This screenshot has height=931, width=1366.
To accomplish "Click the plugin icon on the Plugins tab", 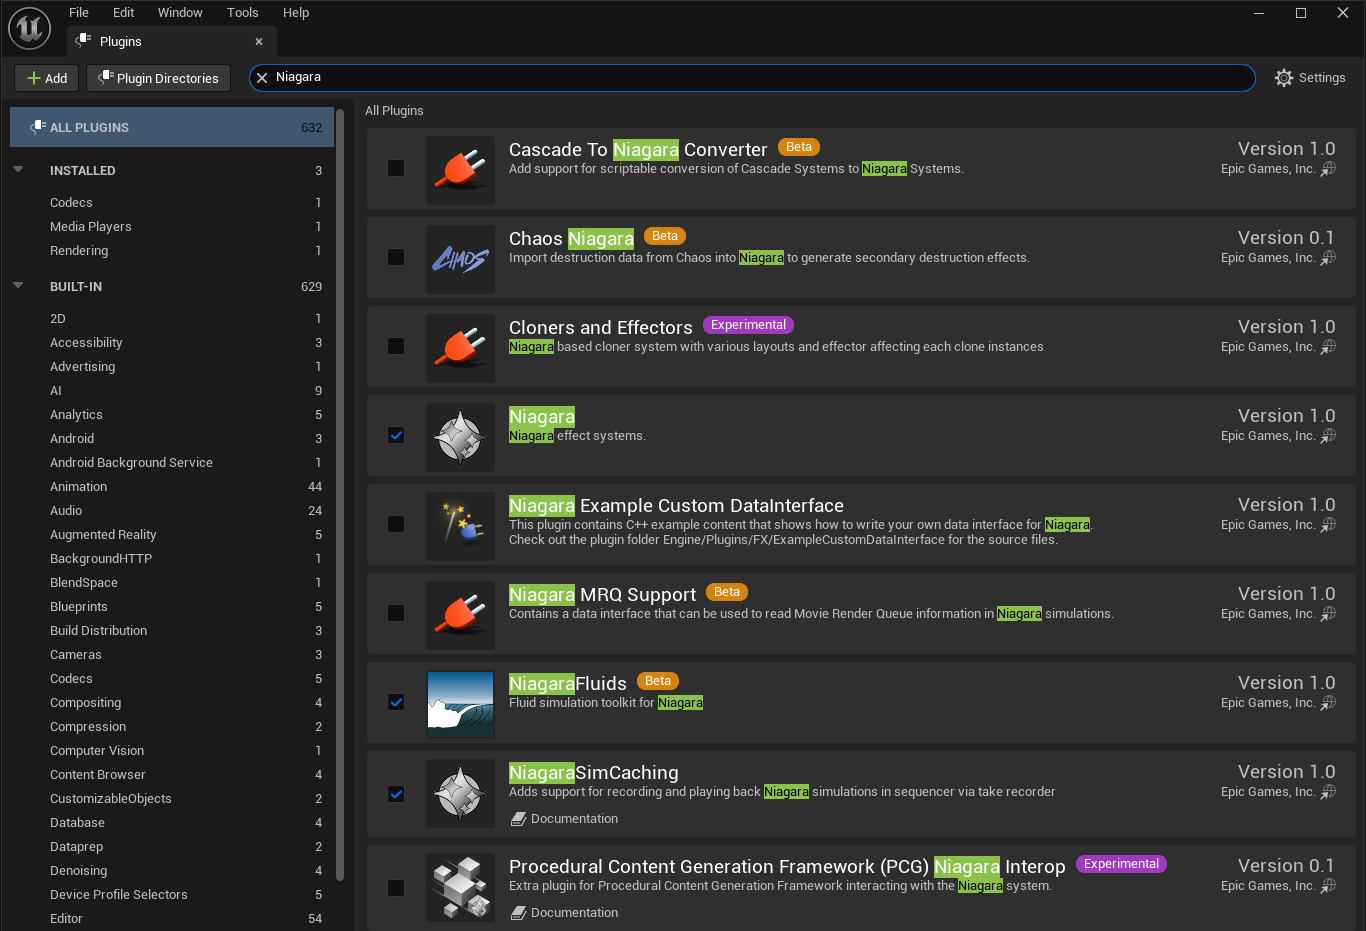I will tap(84, 41).
